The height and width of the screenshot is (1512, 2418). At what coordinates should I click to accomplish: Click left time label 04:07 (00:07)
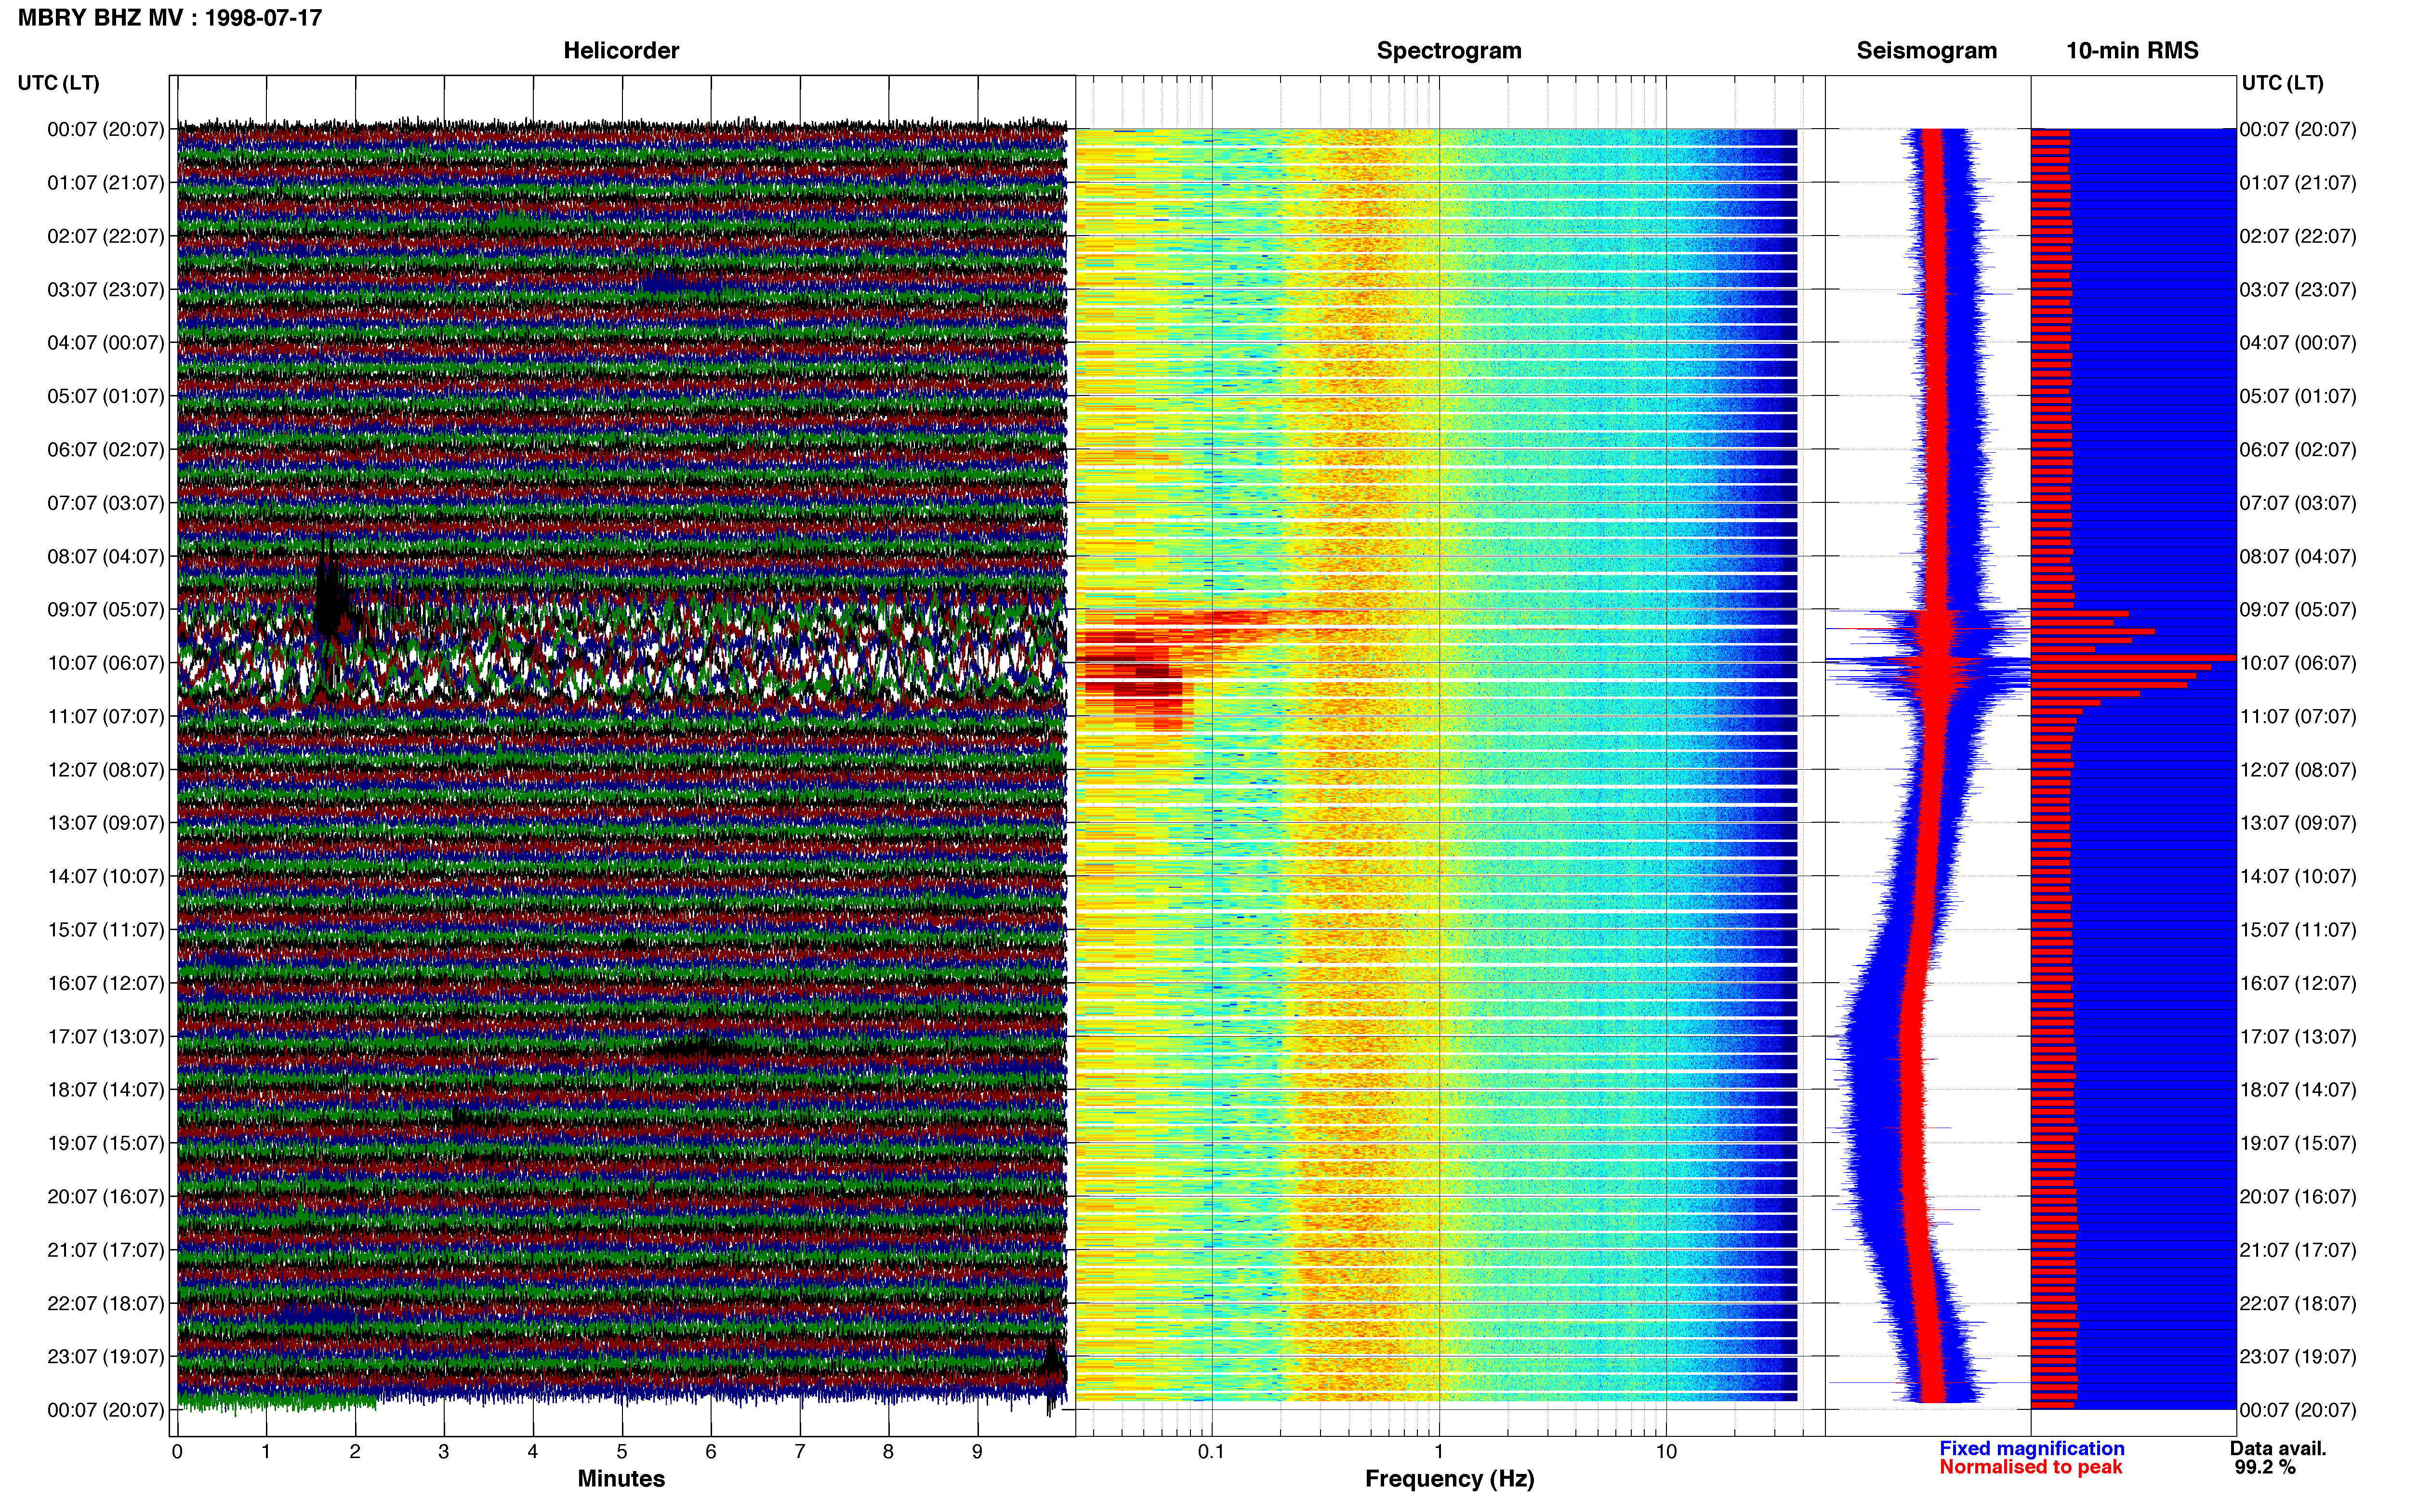coord(106,343)
